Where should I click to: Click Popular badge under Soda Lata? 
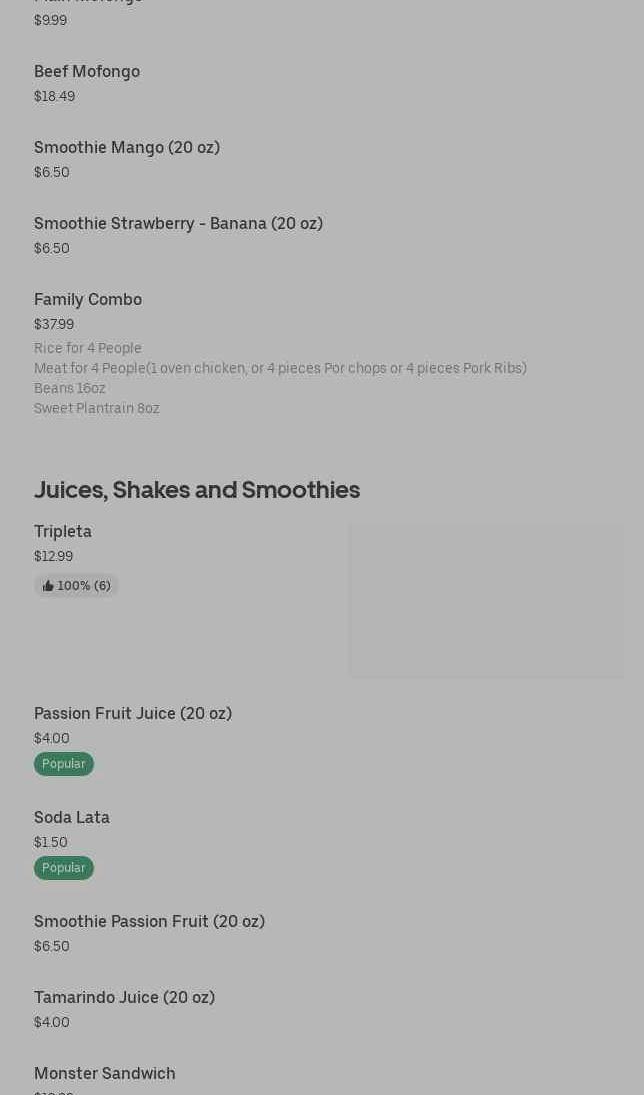[64, 868]
